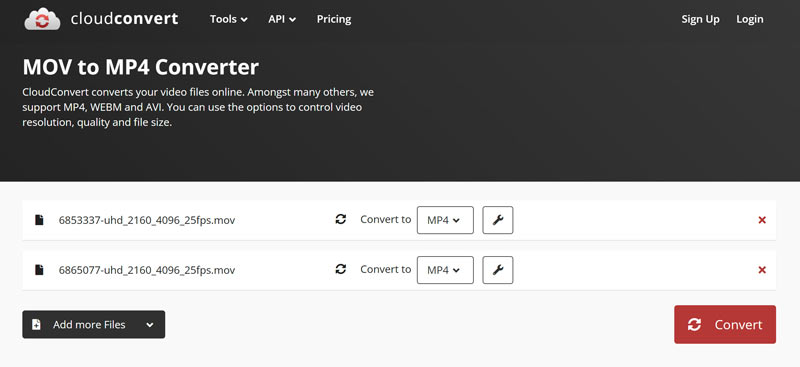The image size is (800, 367).
Task: Select filename 6853337-uhd_2160_4096_25fps.mov
Action: 147,221
